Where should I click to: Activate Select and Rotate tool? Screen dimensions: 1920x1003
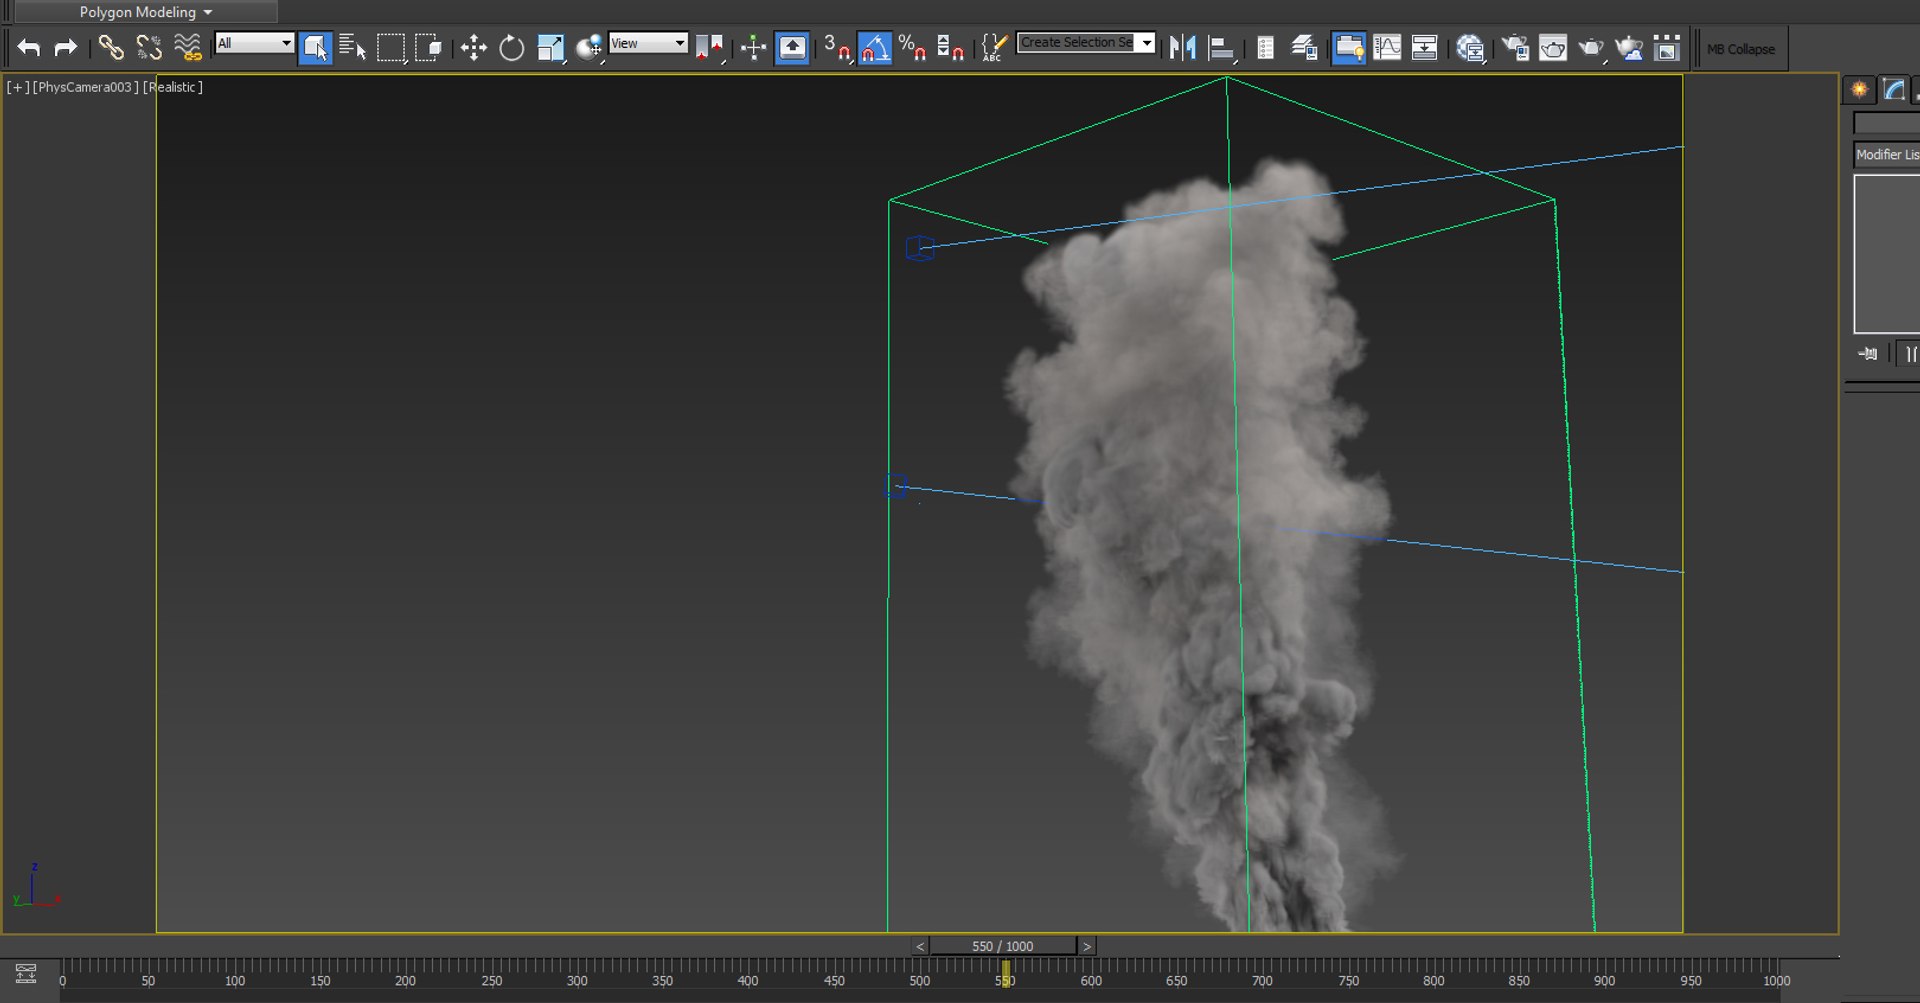coord(512,48)
